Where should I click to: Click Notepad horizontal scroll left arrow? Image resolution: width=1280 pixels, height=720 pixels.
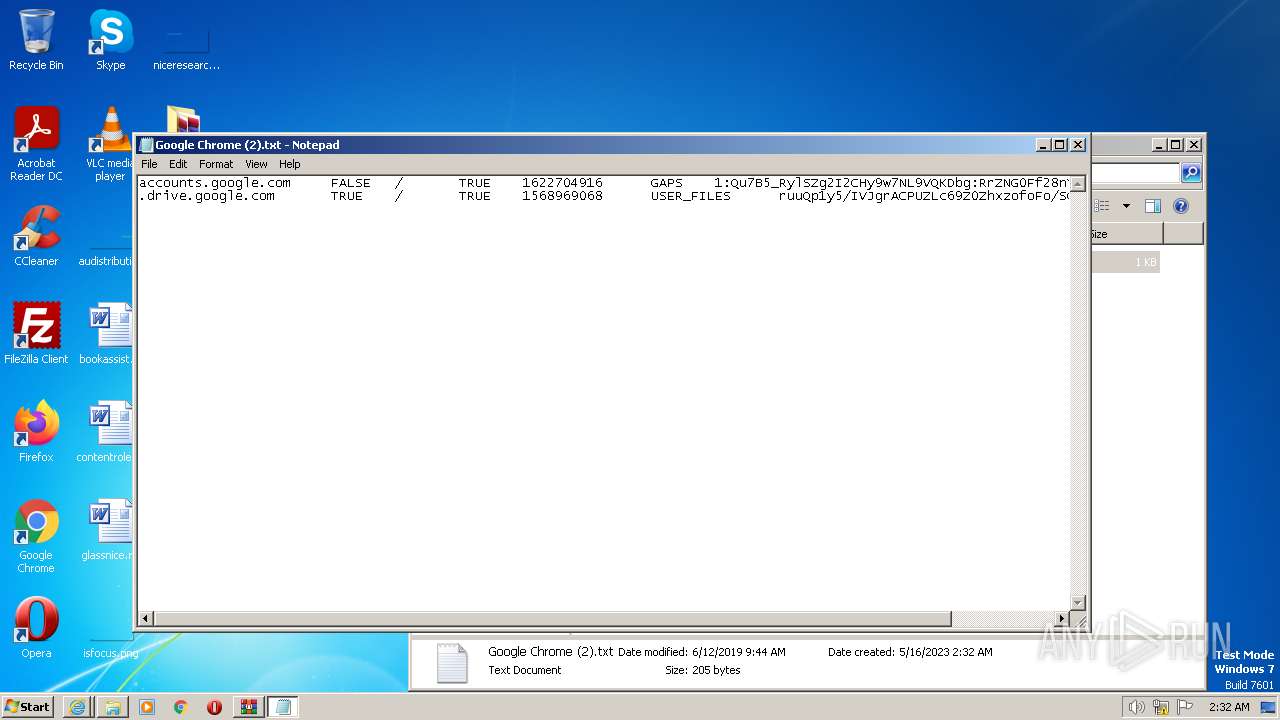[146, 619]
